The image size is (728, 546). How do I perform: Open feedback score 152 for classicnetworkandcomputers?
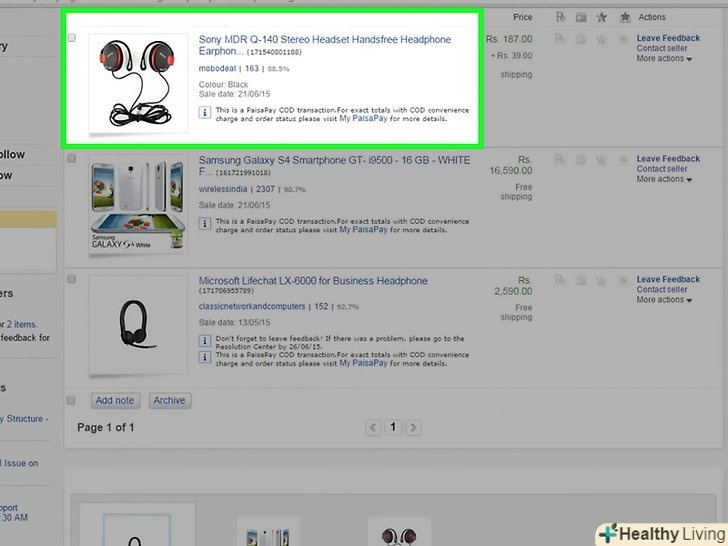(321, 306)
